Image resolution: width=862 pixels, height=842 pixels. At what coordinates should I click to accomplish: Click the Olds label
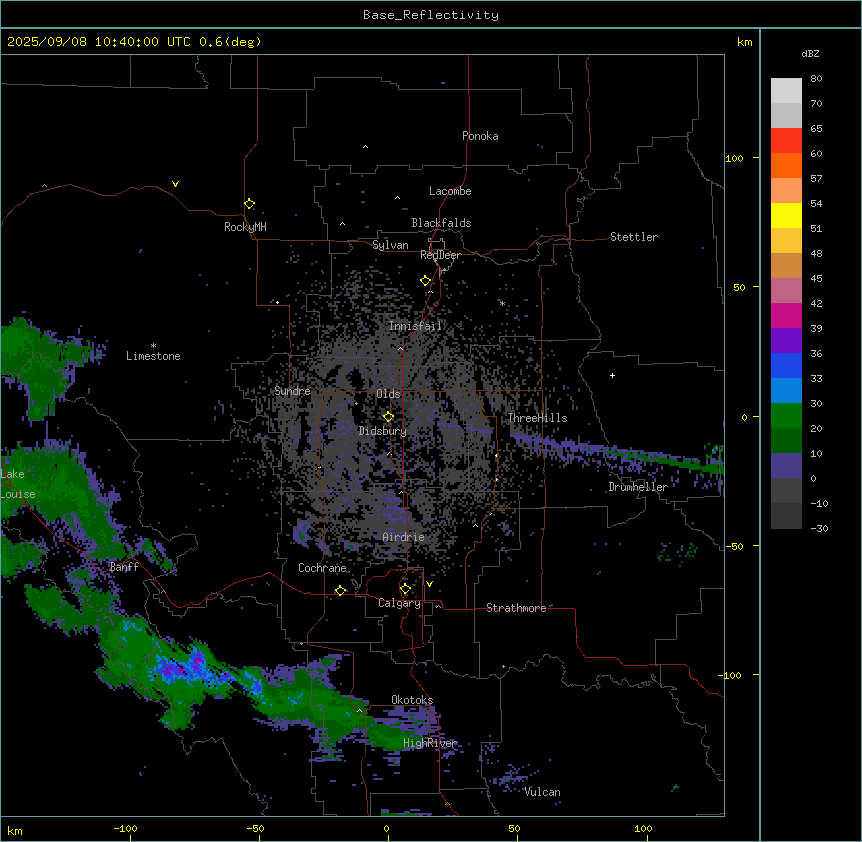(388, 394)
